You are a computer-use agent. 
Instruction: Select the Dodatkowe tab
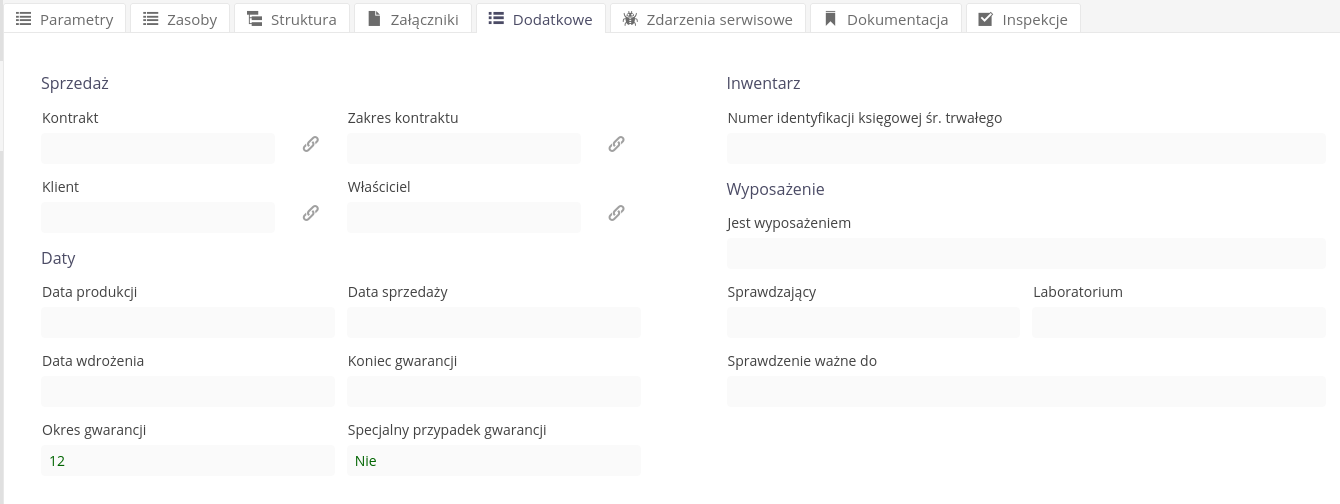540,19
